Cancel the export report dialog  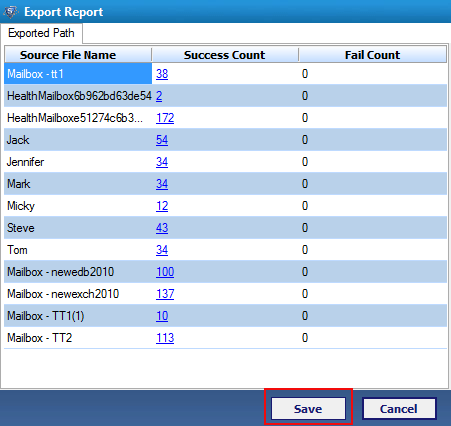399,408
